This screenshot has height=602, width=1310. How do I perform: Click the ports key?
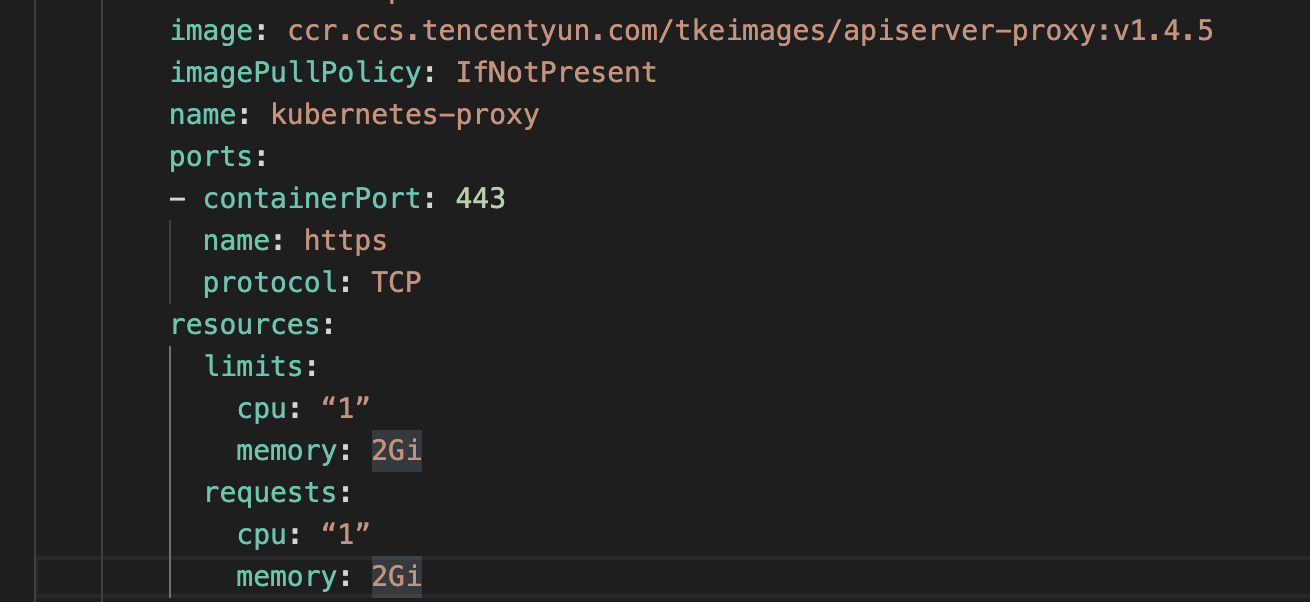(x=210, y=157)
